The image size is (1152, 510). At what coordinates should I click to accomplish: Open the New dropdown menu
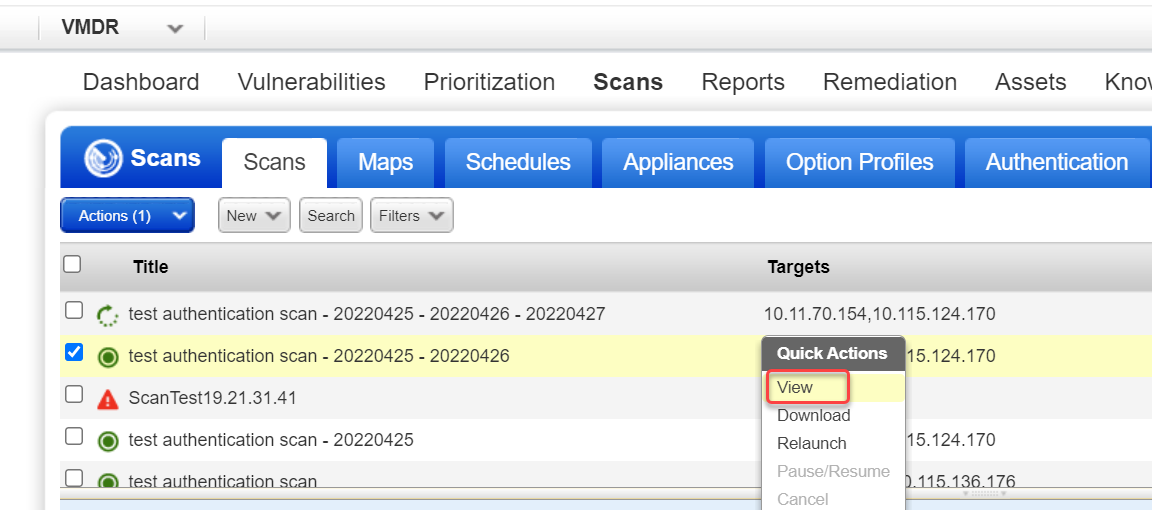click(x=255, y=215)
